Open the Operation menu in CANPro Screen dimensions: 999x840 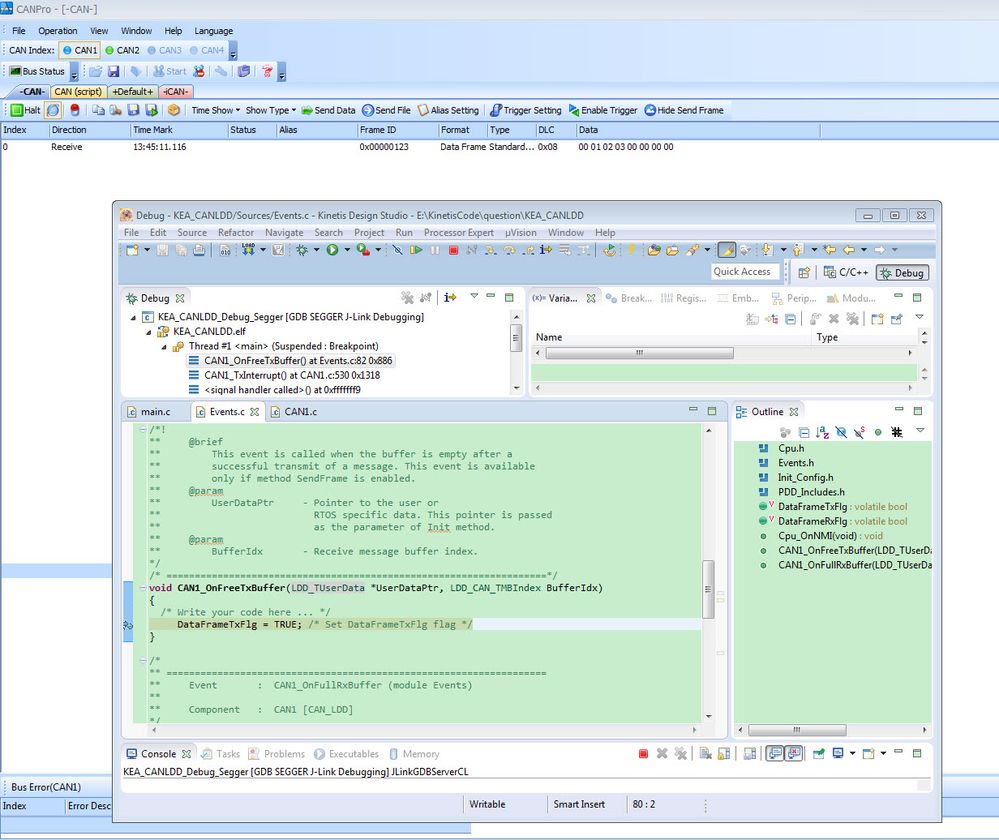click(x=57, y=31)
